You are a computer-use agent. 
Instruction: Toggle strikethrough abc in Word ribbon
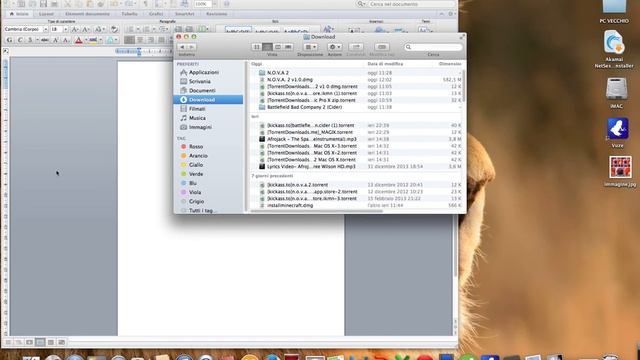(45, 40)
